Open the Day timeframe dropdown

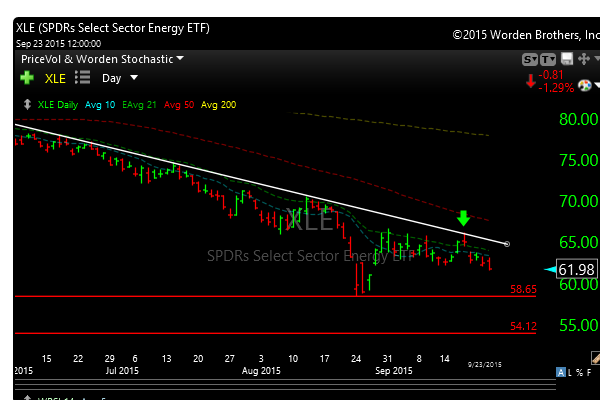click(x=120, y=77)
